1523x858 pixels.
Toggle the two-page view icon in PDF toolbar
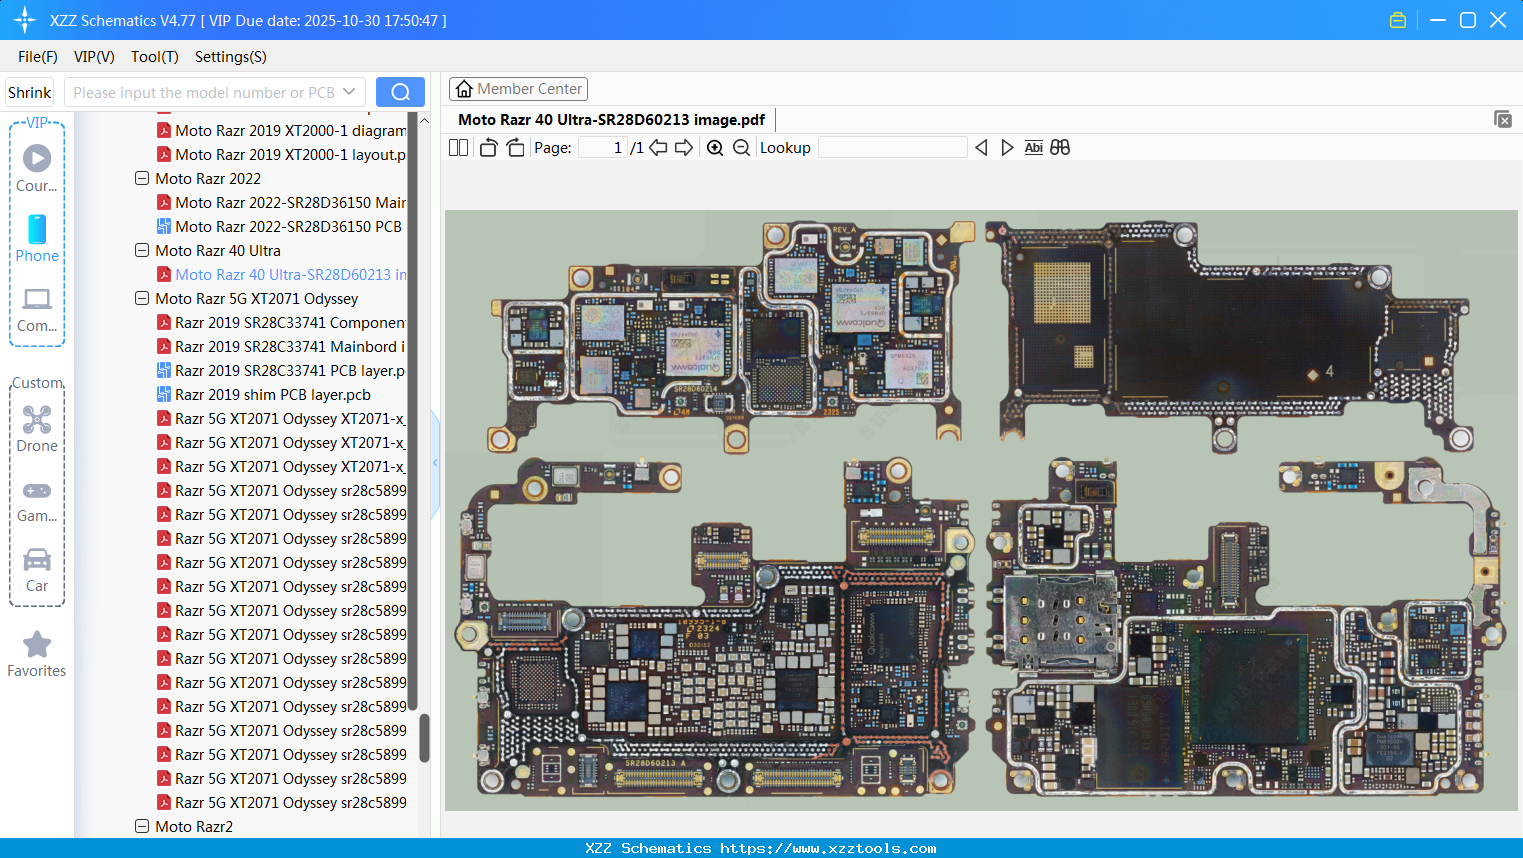tap(458, 148)
